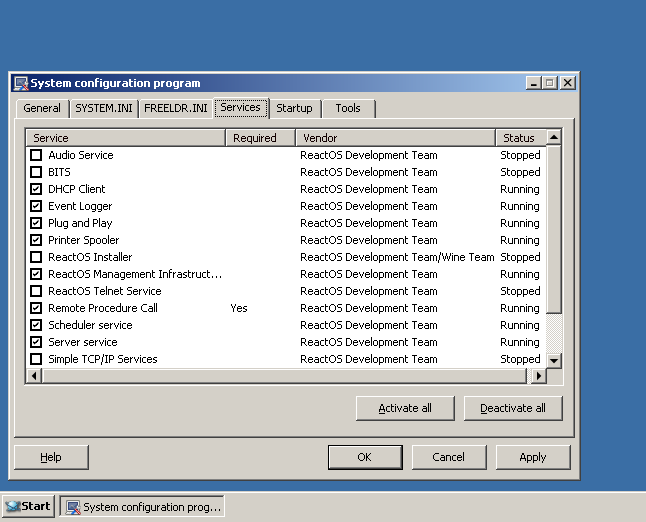The height and width of the screenshot is (522, 646).
Task: Sort by the Vendor column header
Action: pos(396,138)
